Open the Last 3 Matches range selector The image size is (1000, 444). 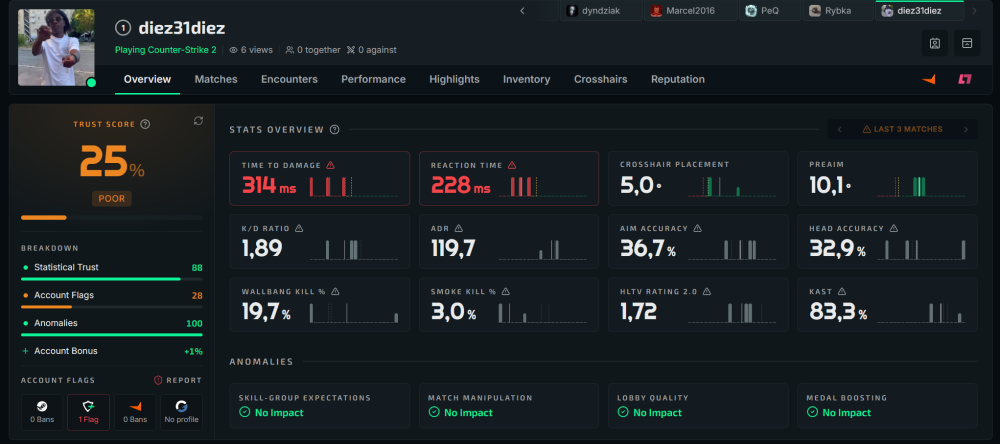tap(902, 130)
